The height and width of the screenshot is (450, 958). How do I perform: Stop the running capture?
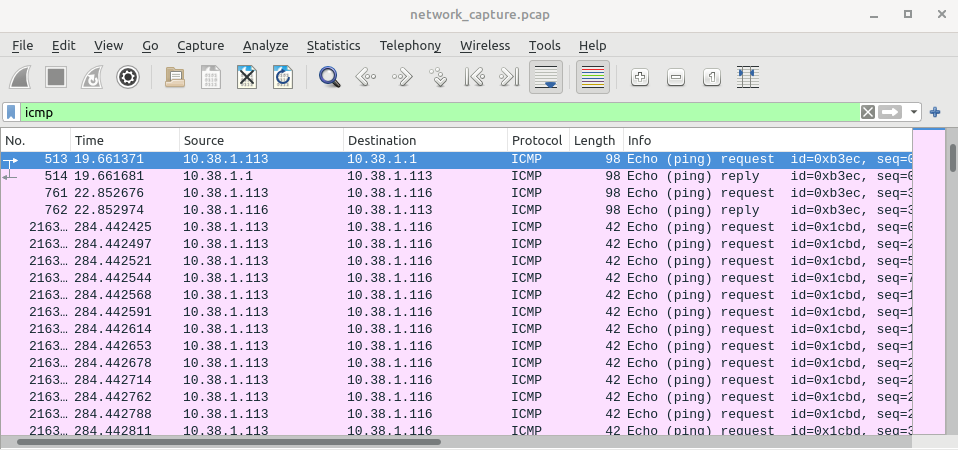click(x=56, y=78)
